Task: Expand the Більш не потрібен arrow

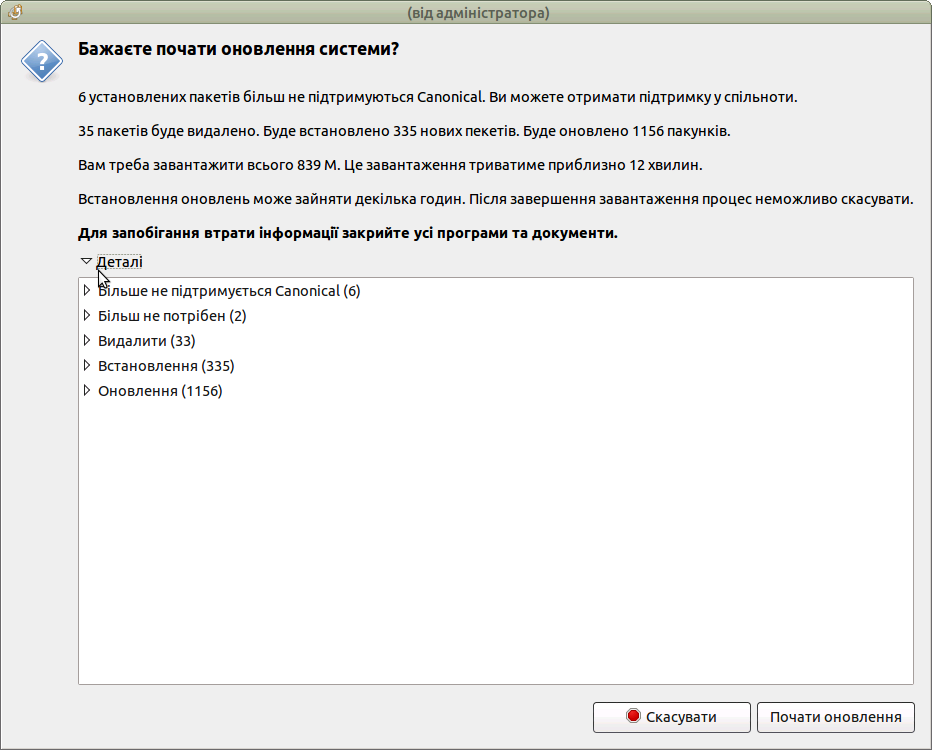Action: (87, 316)
